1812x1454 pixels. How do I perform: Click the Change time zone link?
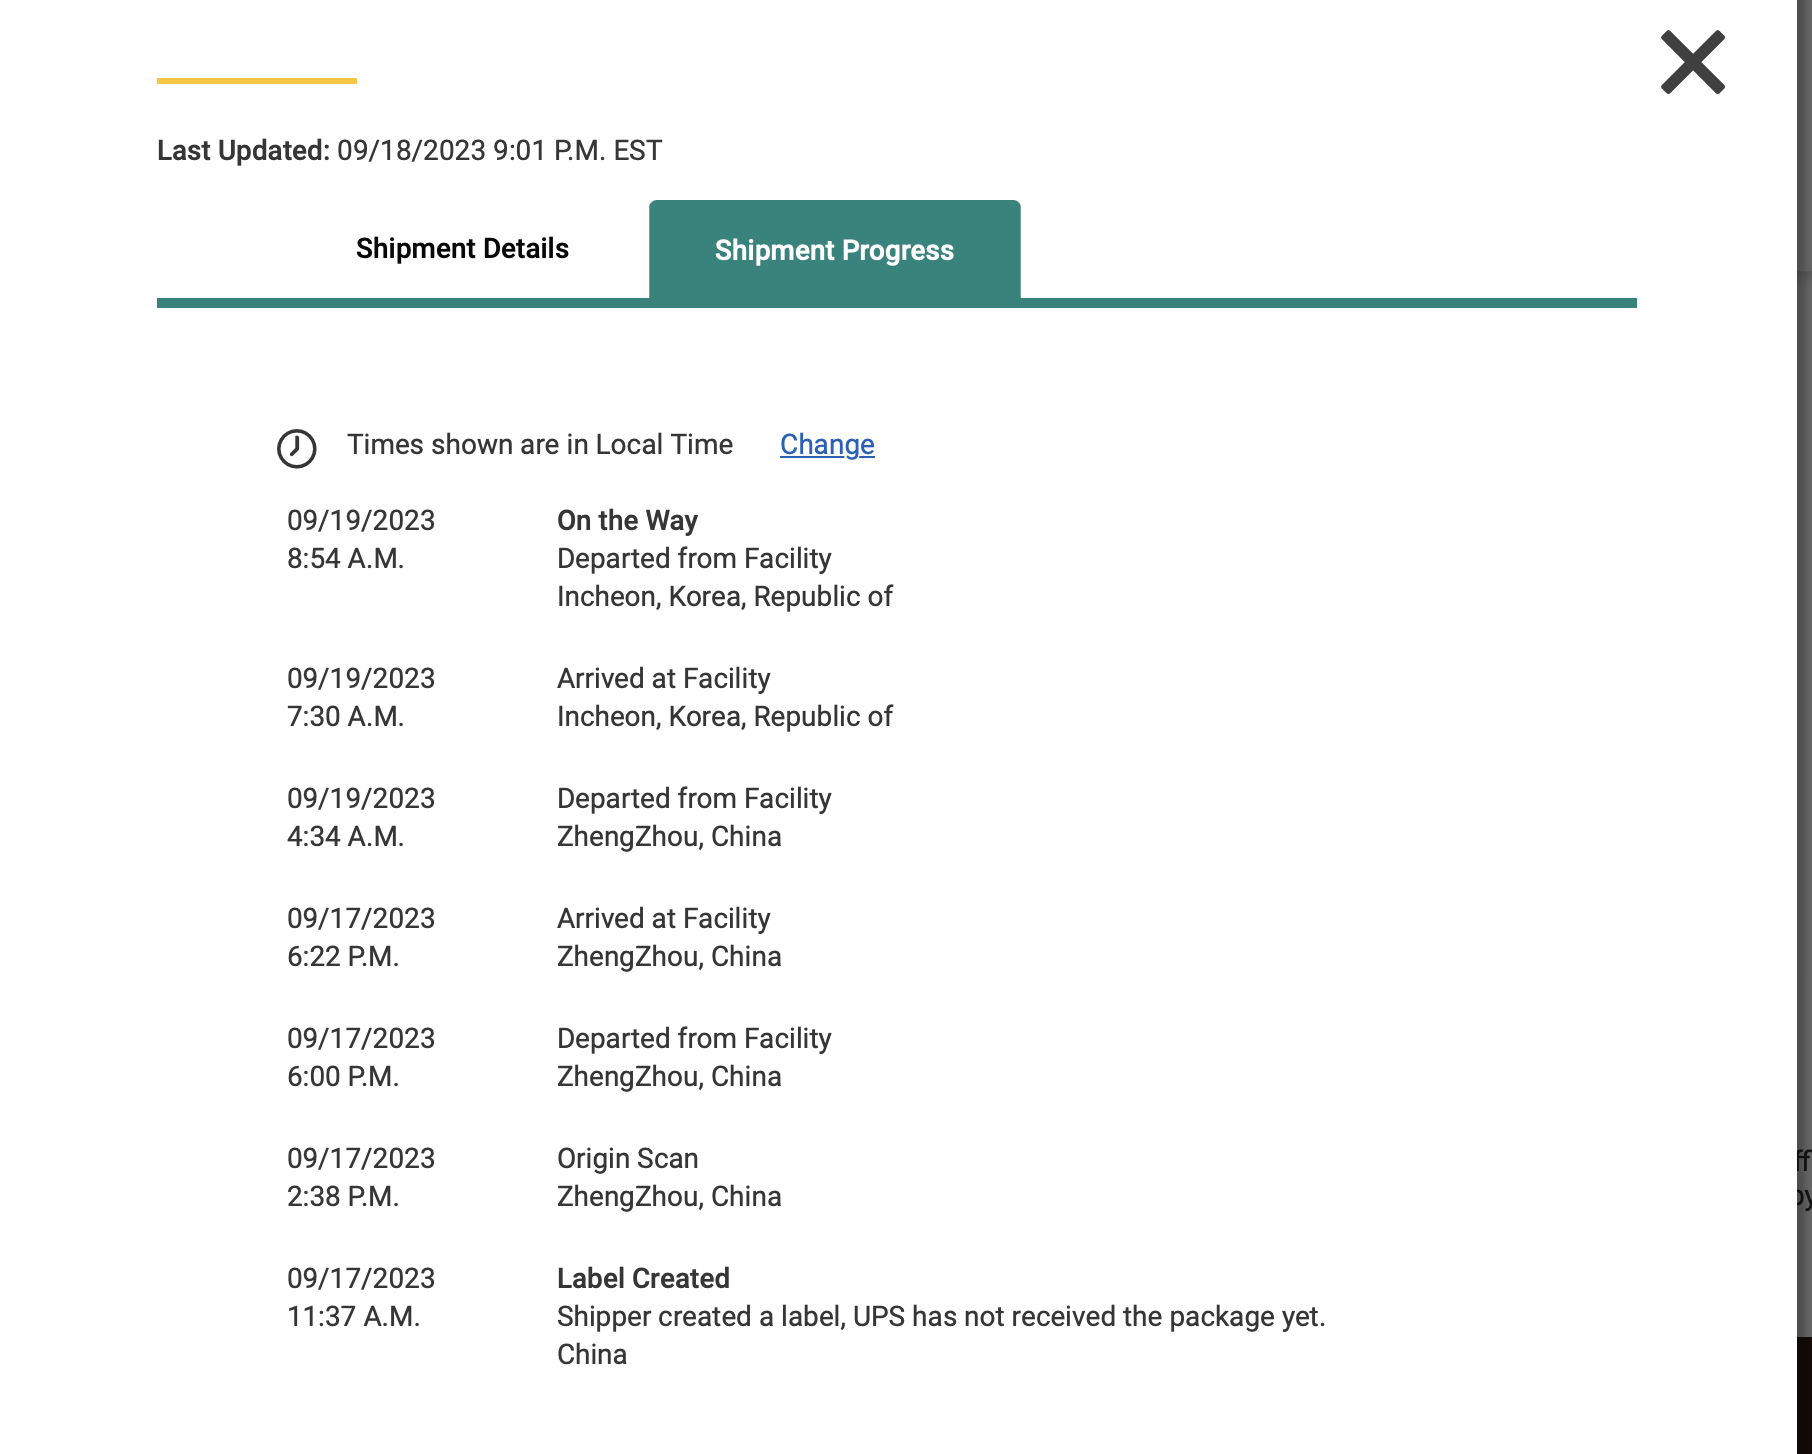(x=827, y=445)
